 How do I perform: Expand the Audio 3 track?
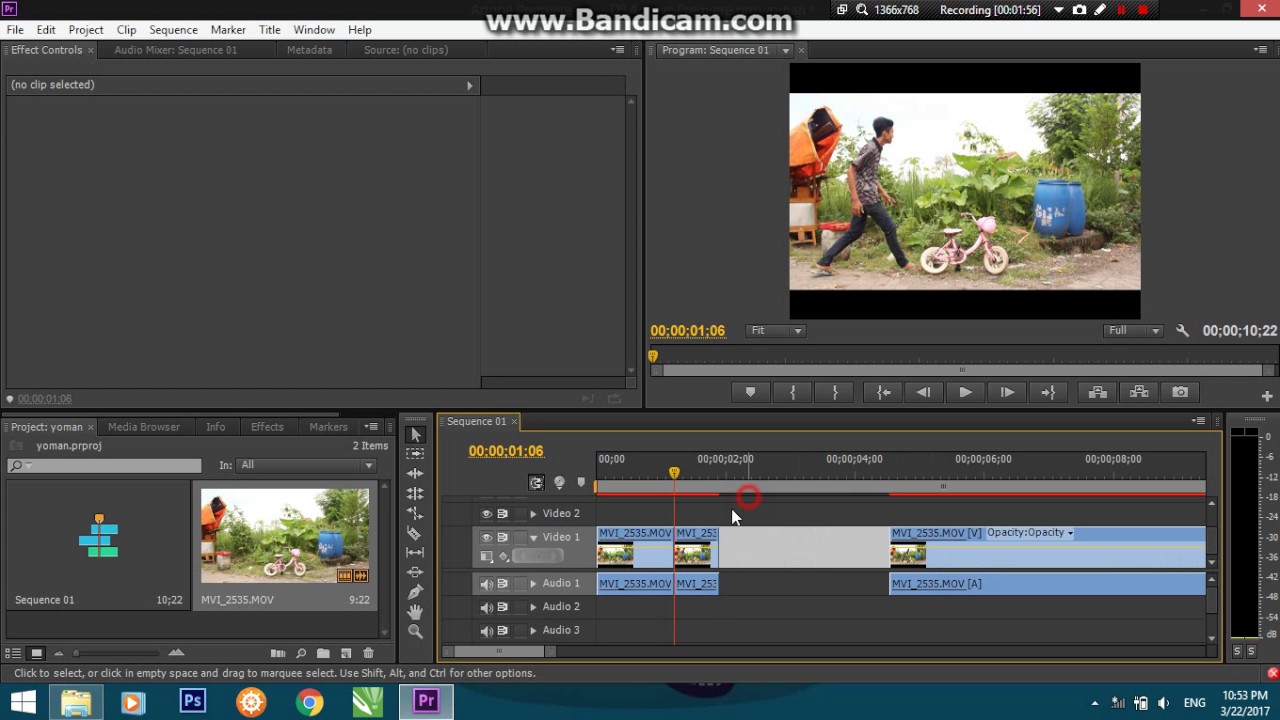click(533, 631)
